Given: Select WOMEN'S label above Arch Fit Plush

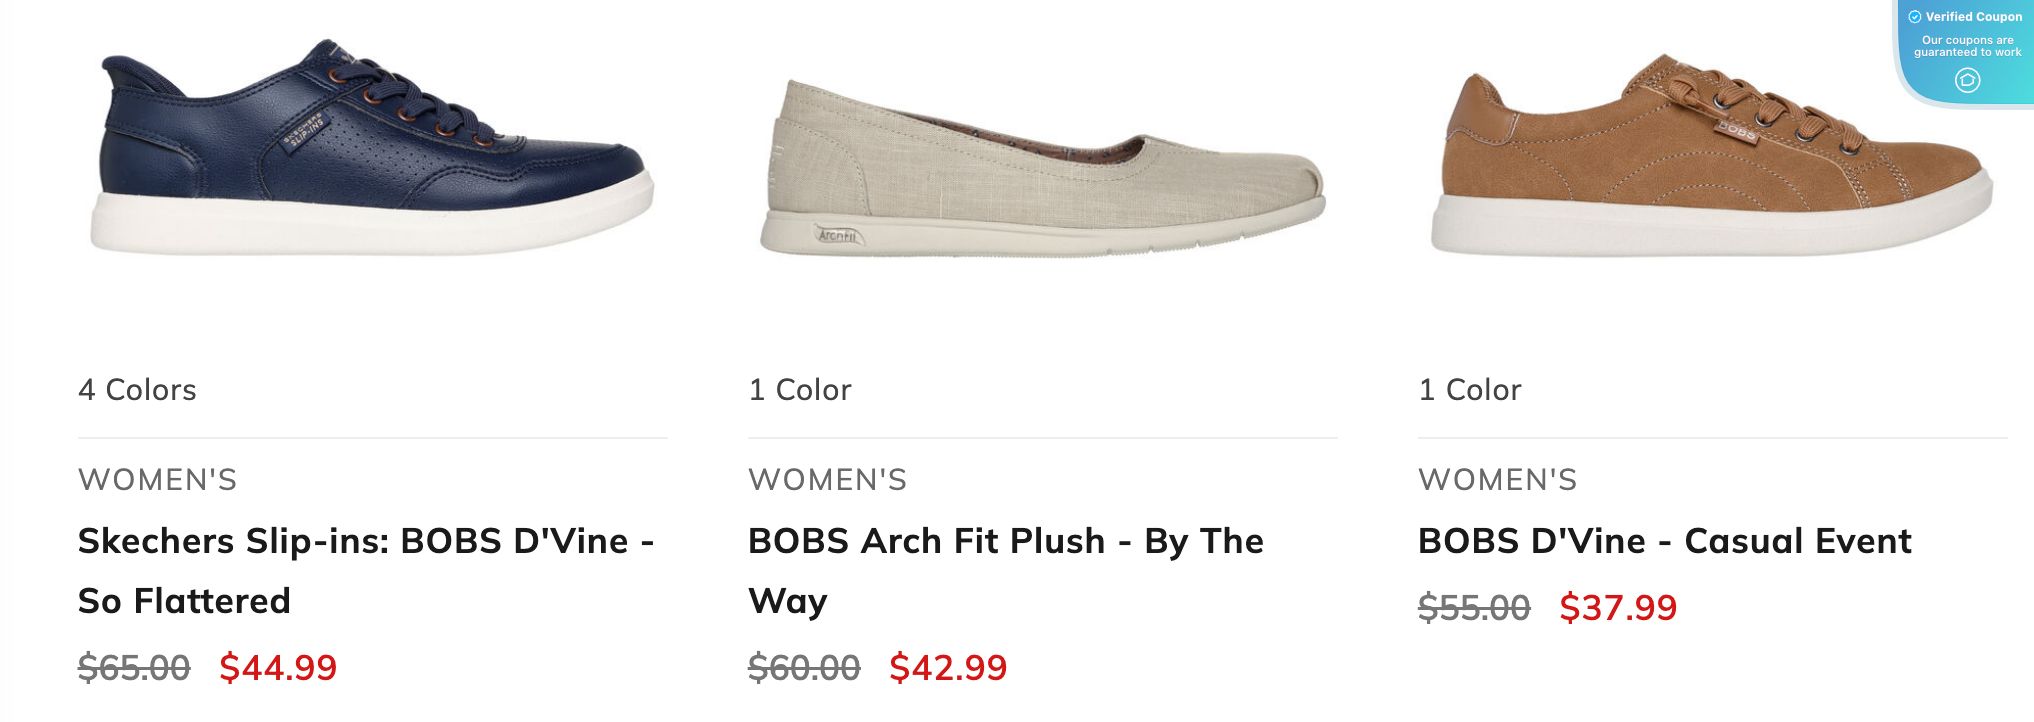Looking at the screenshot, I should (827, 480).
